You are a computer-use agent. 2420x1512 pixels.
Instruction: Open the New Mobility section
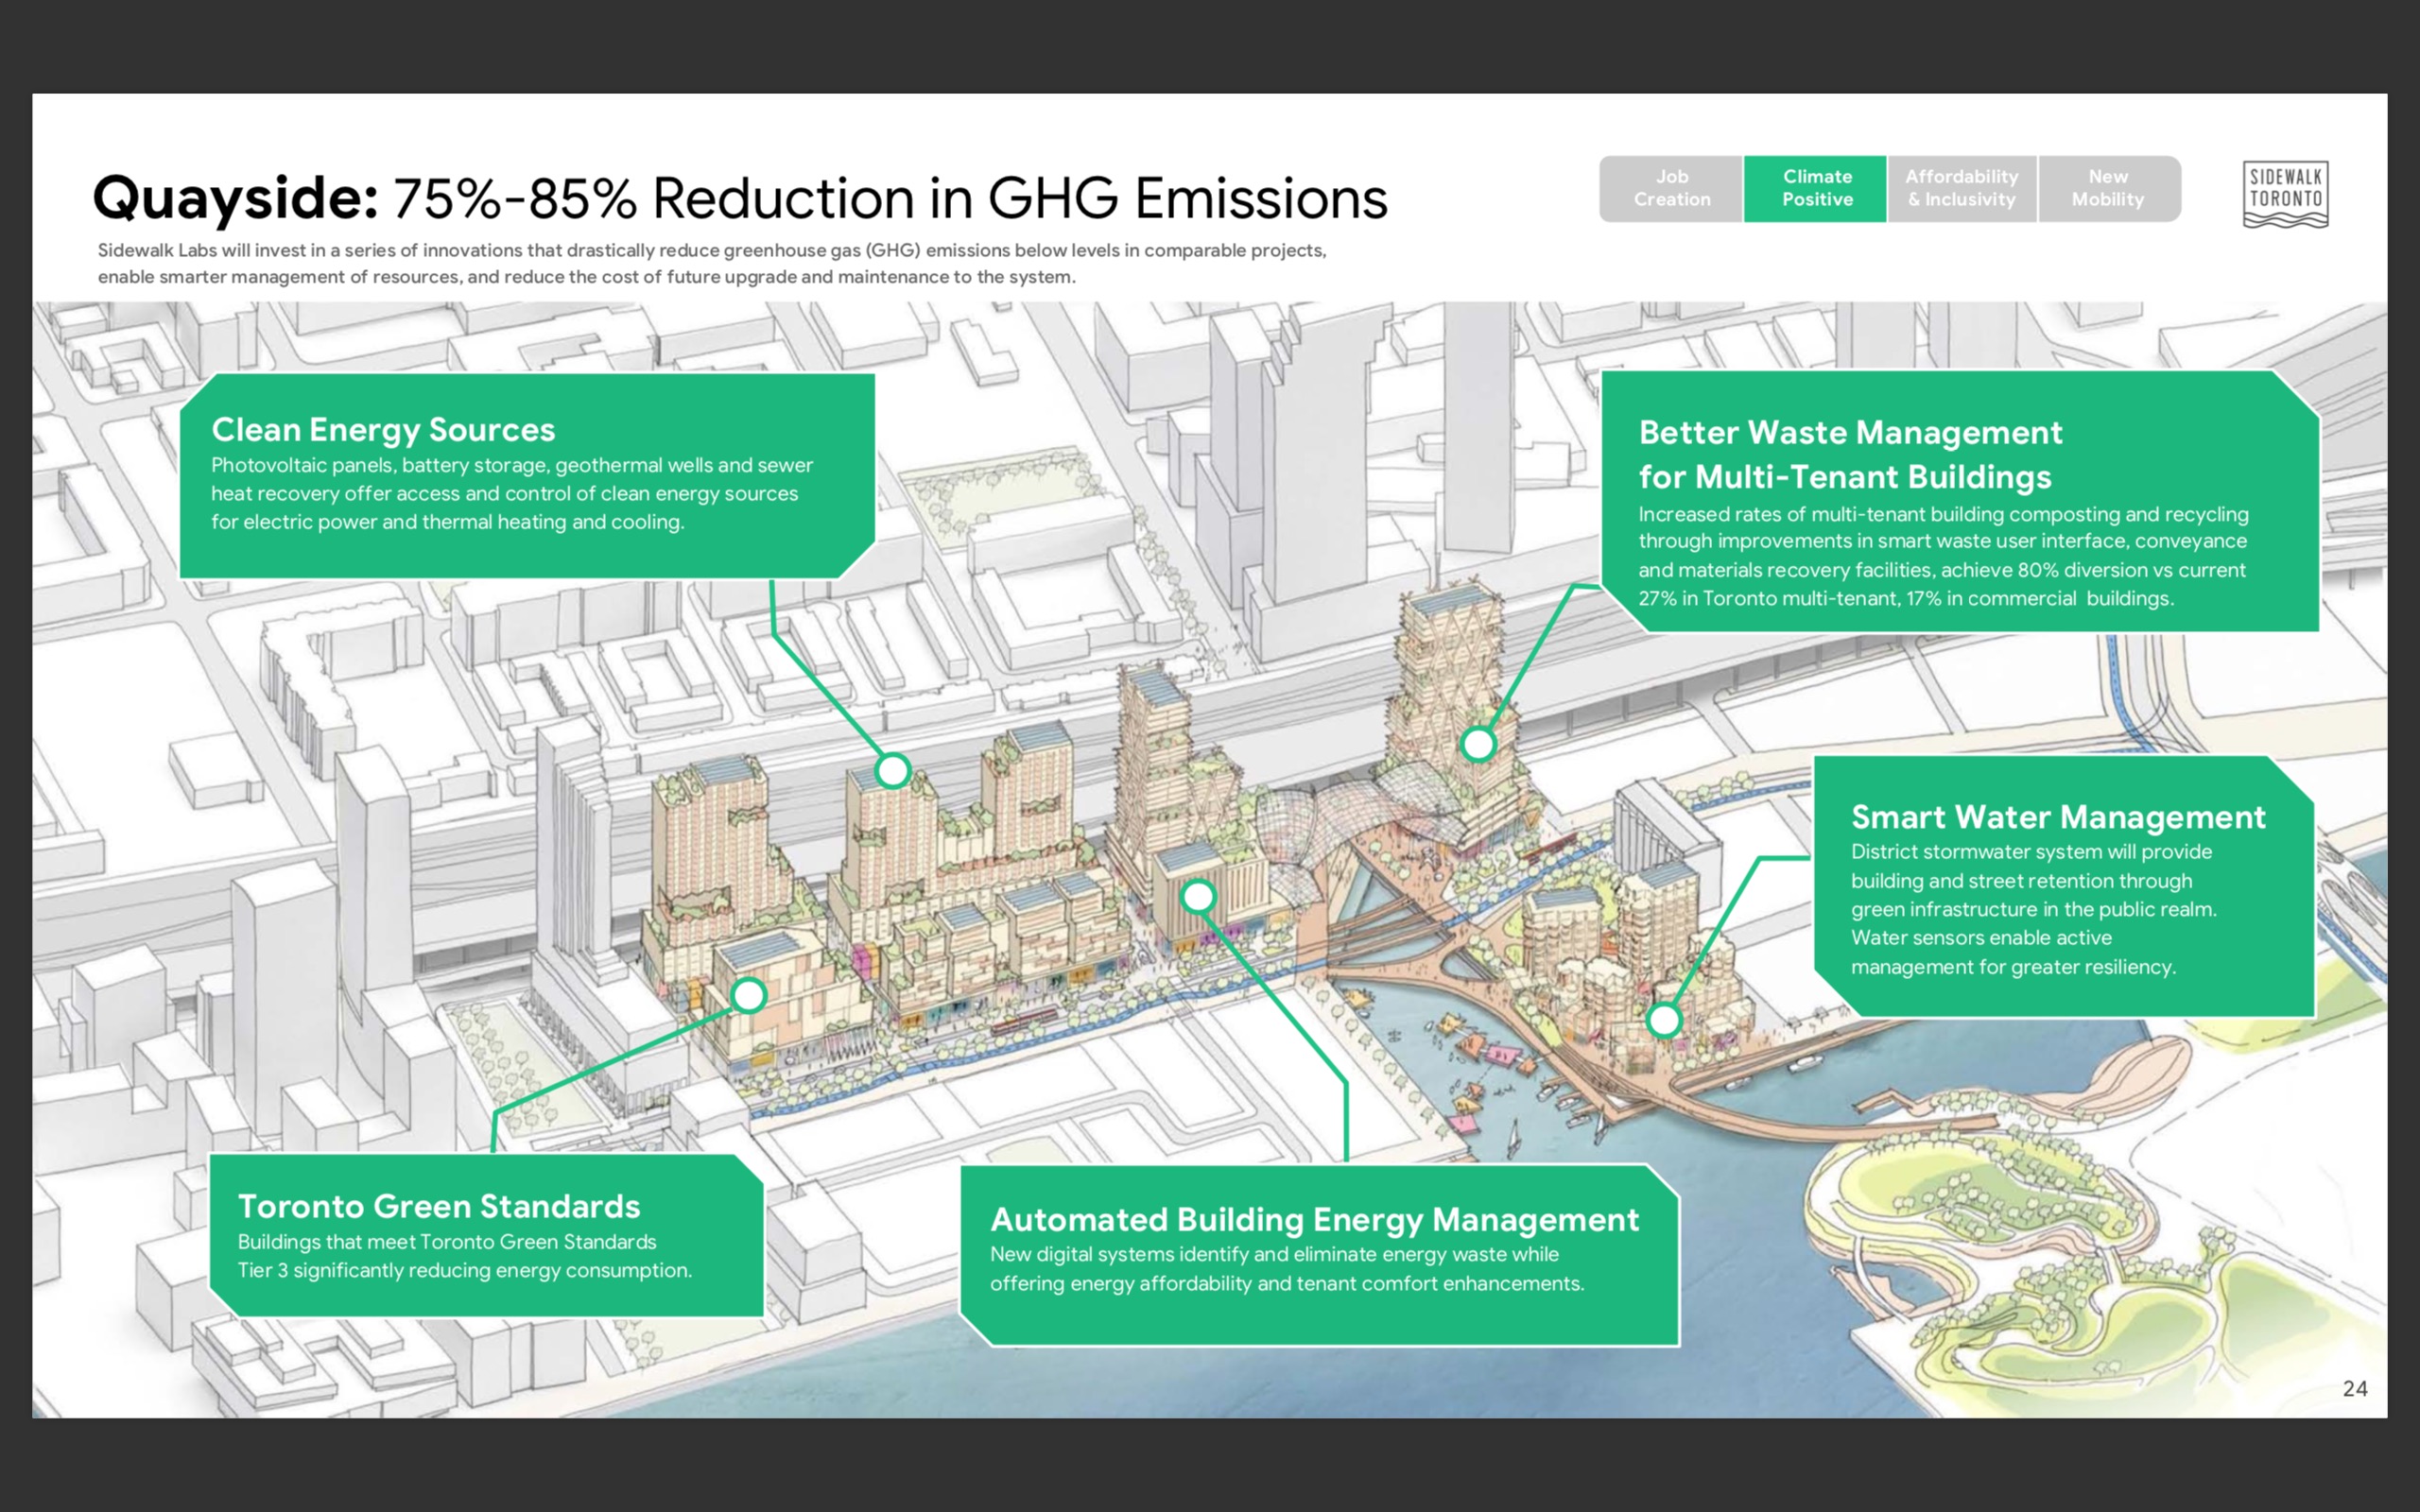point(2110,188)
